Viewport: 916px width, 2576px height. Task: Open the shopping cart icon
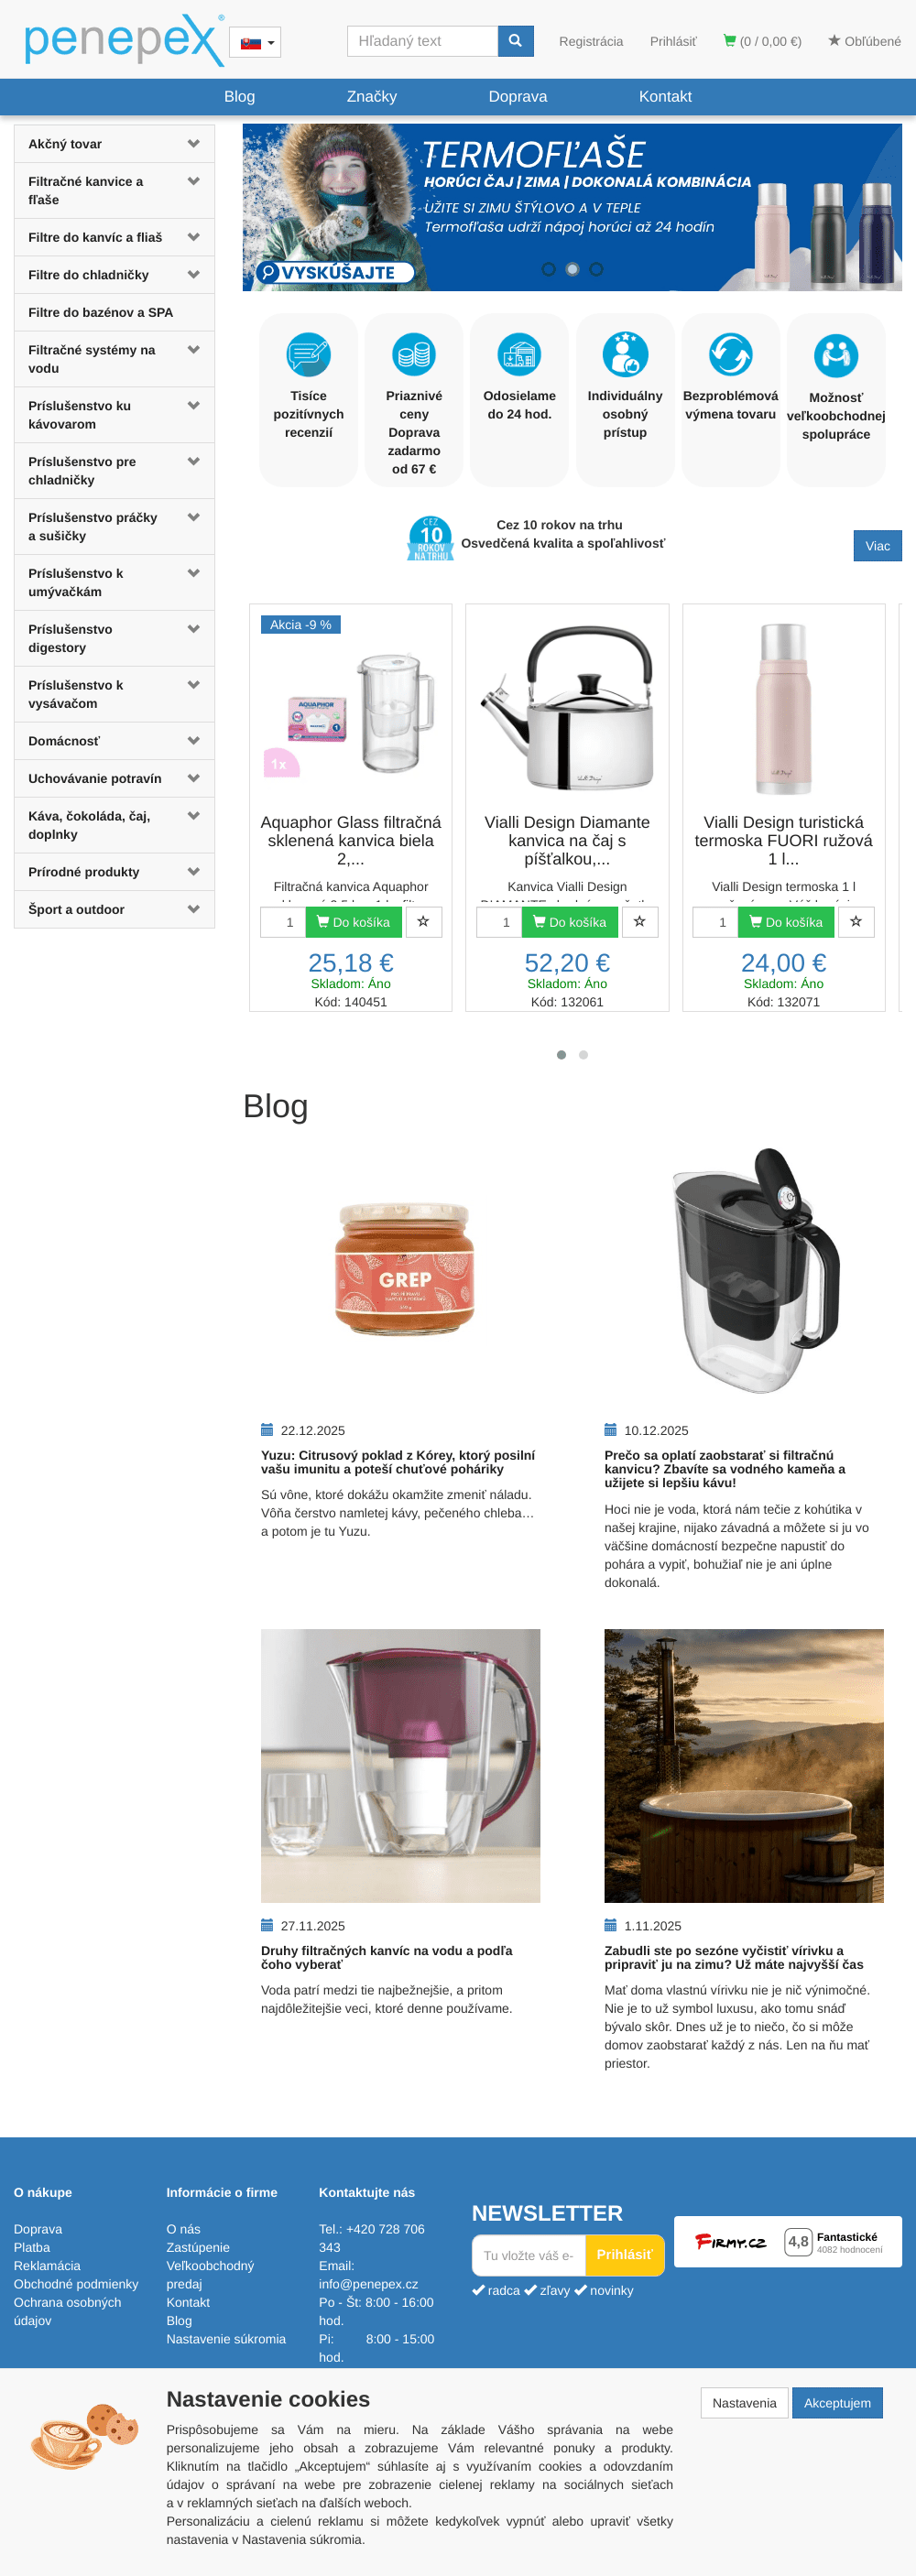tap(730, 41)
